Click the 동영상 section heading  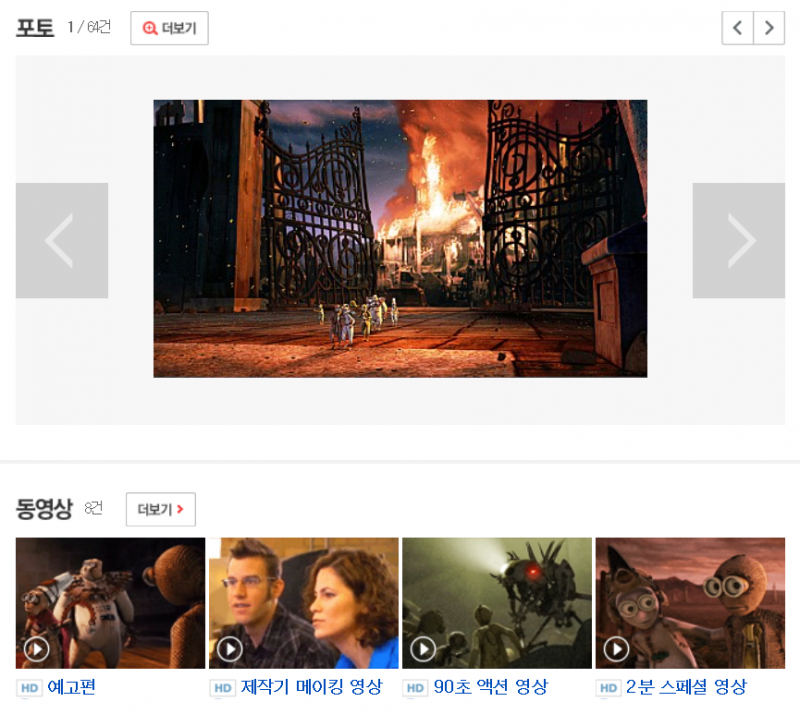44,509
